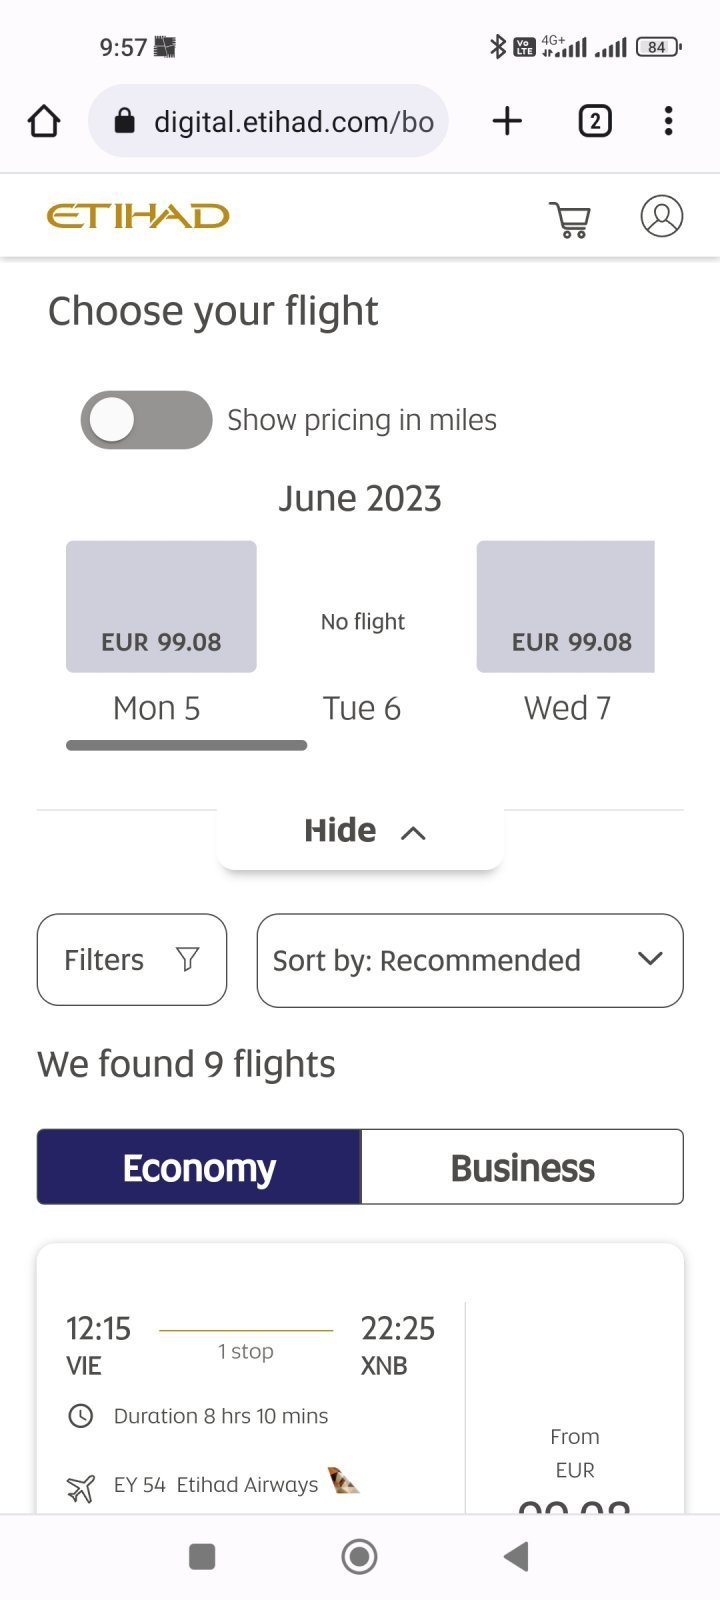Select the 12:15 VIE to XNB flight

[250, 1380]
